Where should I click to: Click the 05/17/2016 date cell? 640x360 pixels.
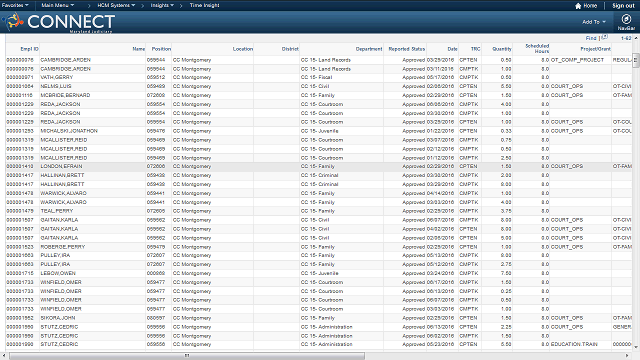(x=440, y=77)
